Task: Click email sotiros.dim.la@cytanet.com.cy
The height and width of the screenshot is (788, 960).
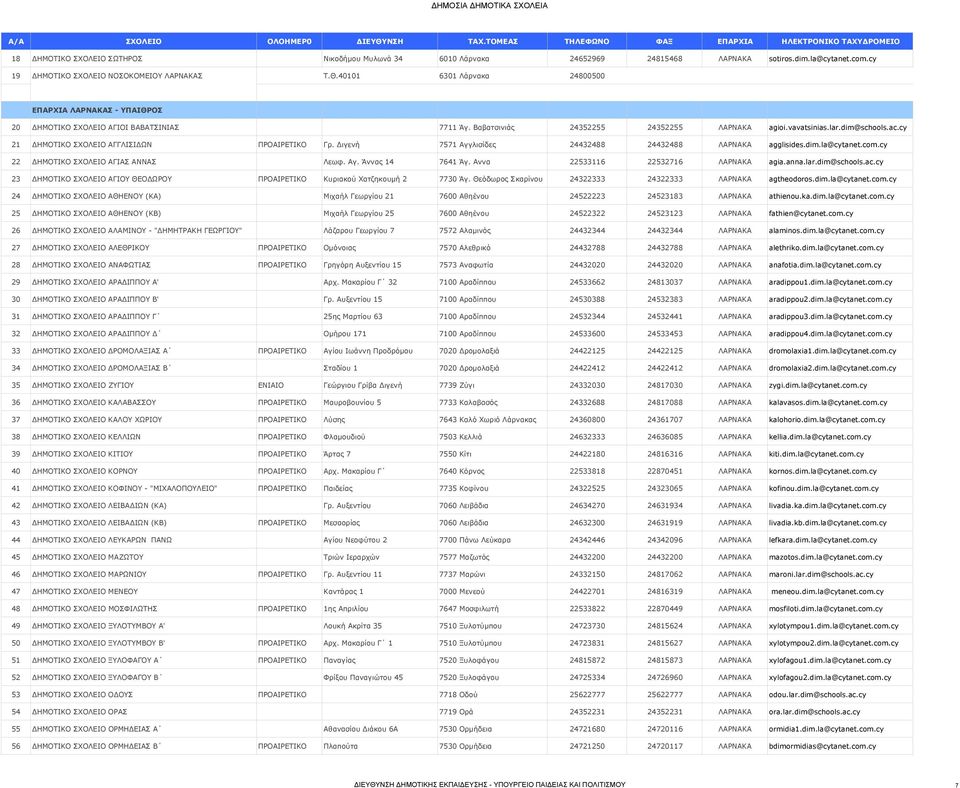Action: coord(822,59)
